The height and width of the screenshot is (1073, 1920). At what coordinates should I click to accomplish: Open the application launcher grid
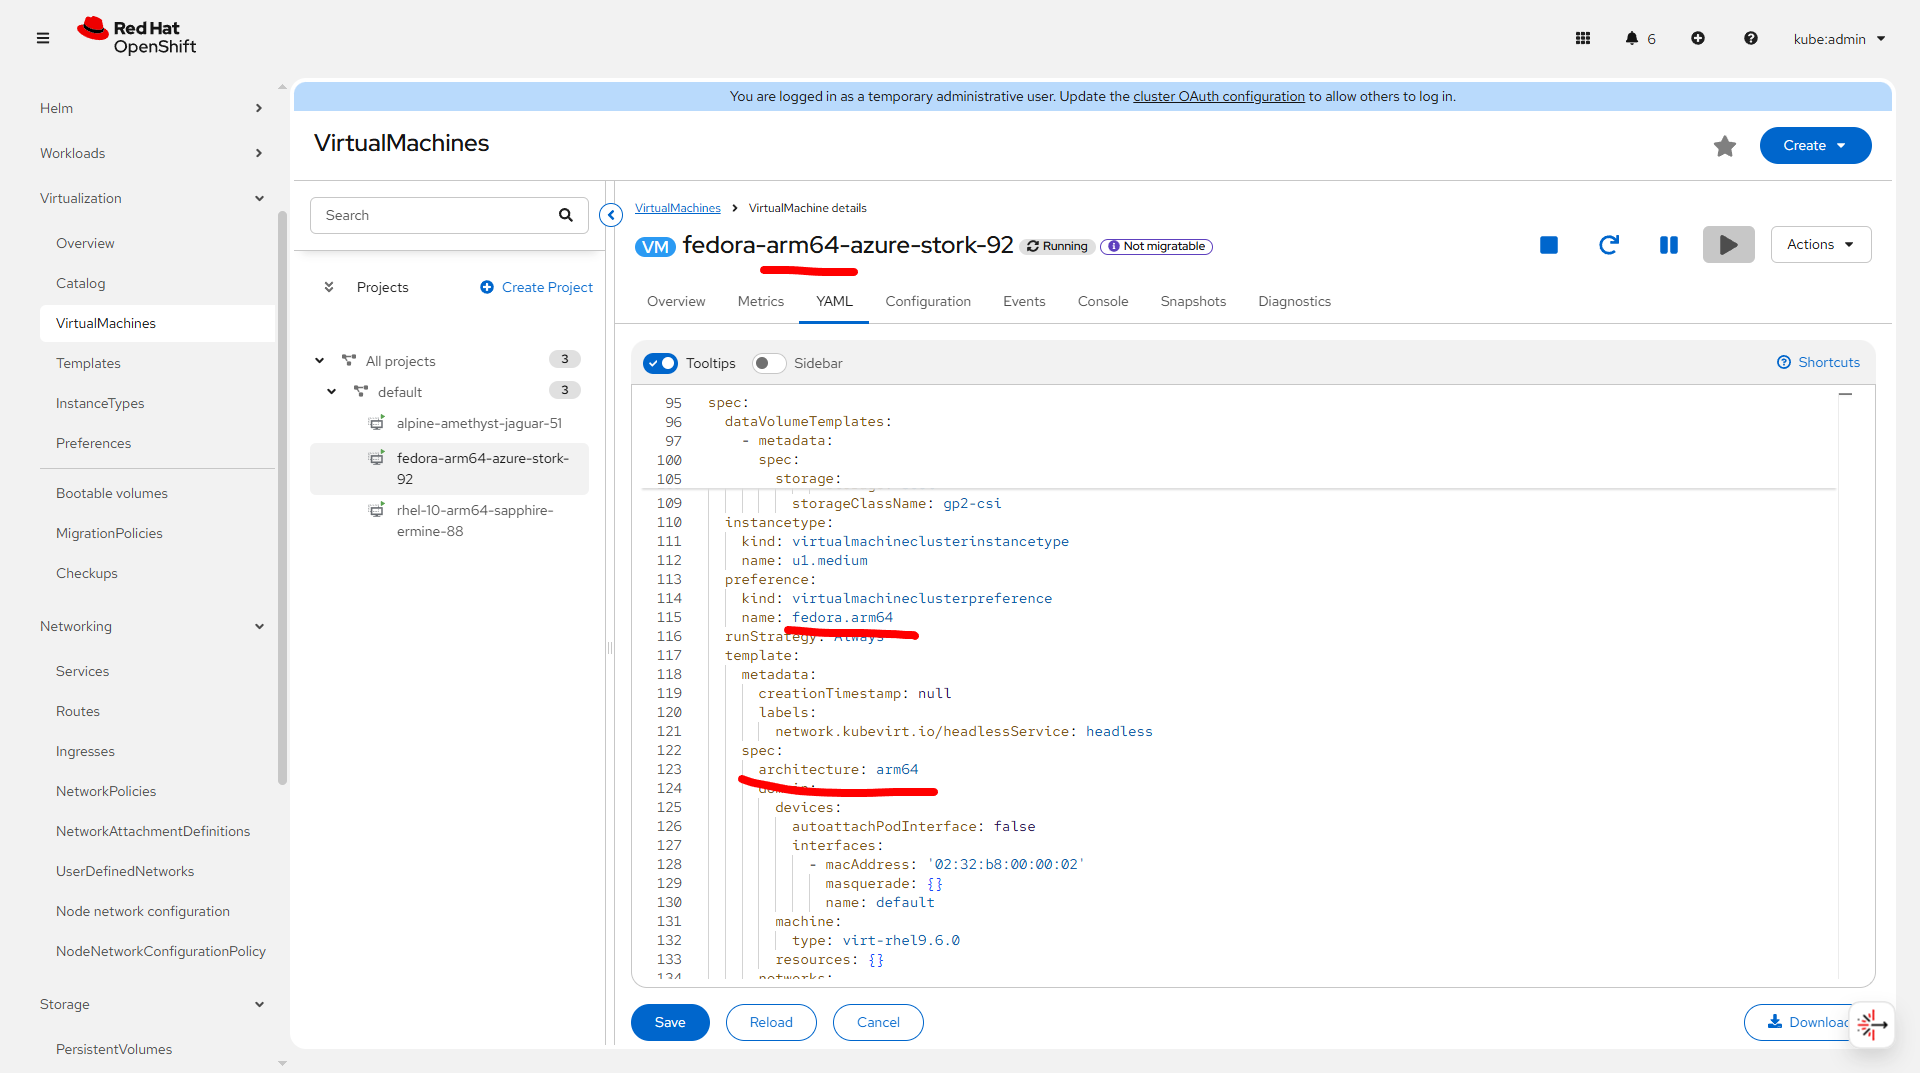[1583, 38]
